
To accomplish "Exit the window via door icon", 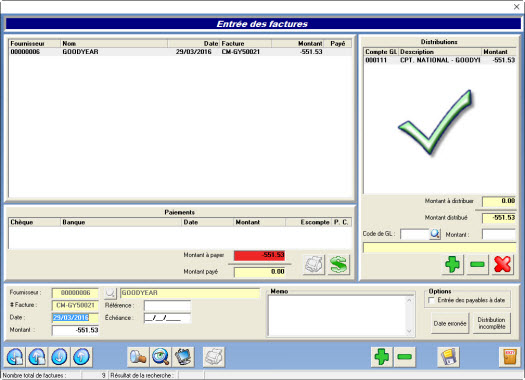I will click(510, 357).
